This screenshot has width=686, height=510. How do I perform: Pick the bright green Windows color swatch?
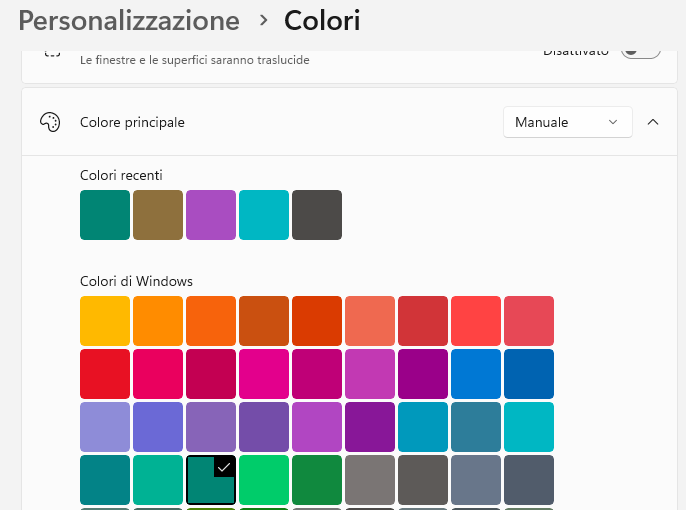point(264,480)
